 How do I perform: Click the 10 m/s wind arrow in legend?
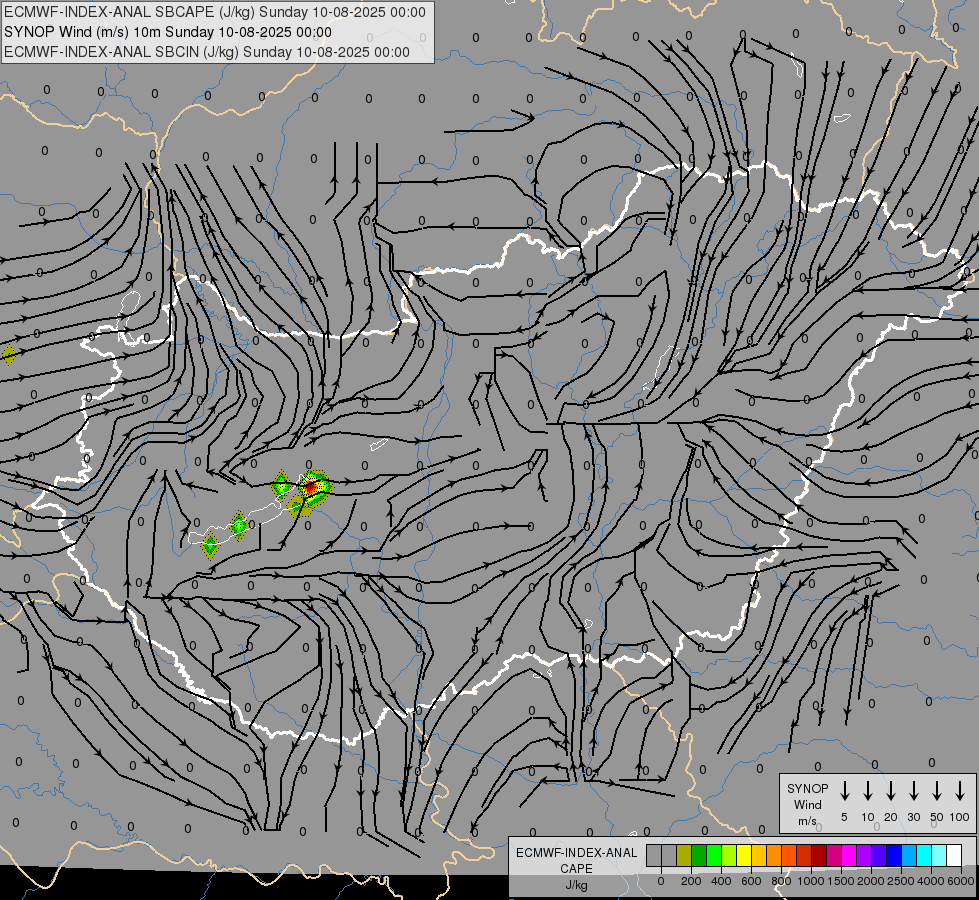(868, 790)
